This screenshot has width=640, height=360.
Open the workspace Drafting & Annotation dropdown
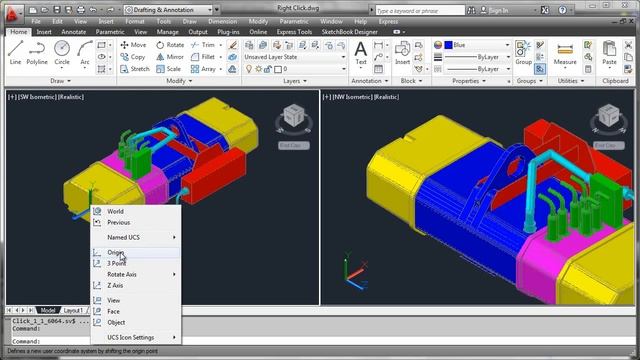click(169, 10)
